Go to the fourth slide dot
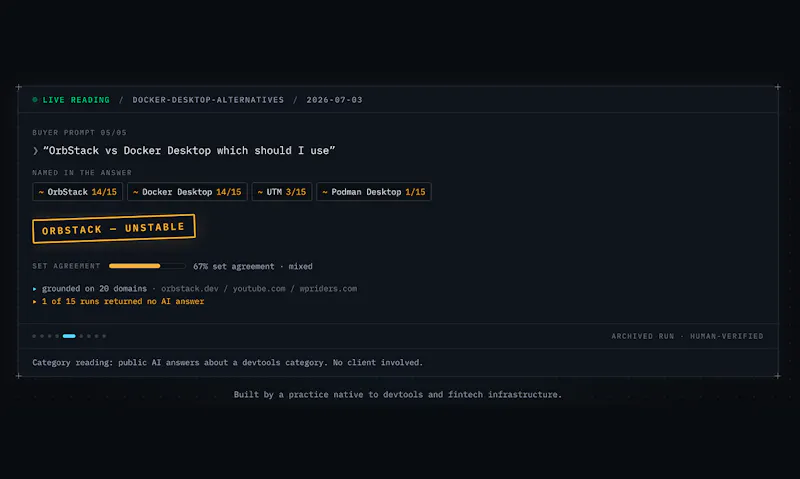800x479 pixels. pyautogui.click(x=57, y=336)
